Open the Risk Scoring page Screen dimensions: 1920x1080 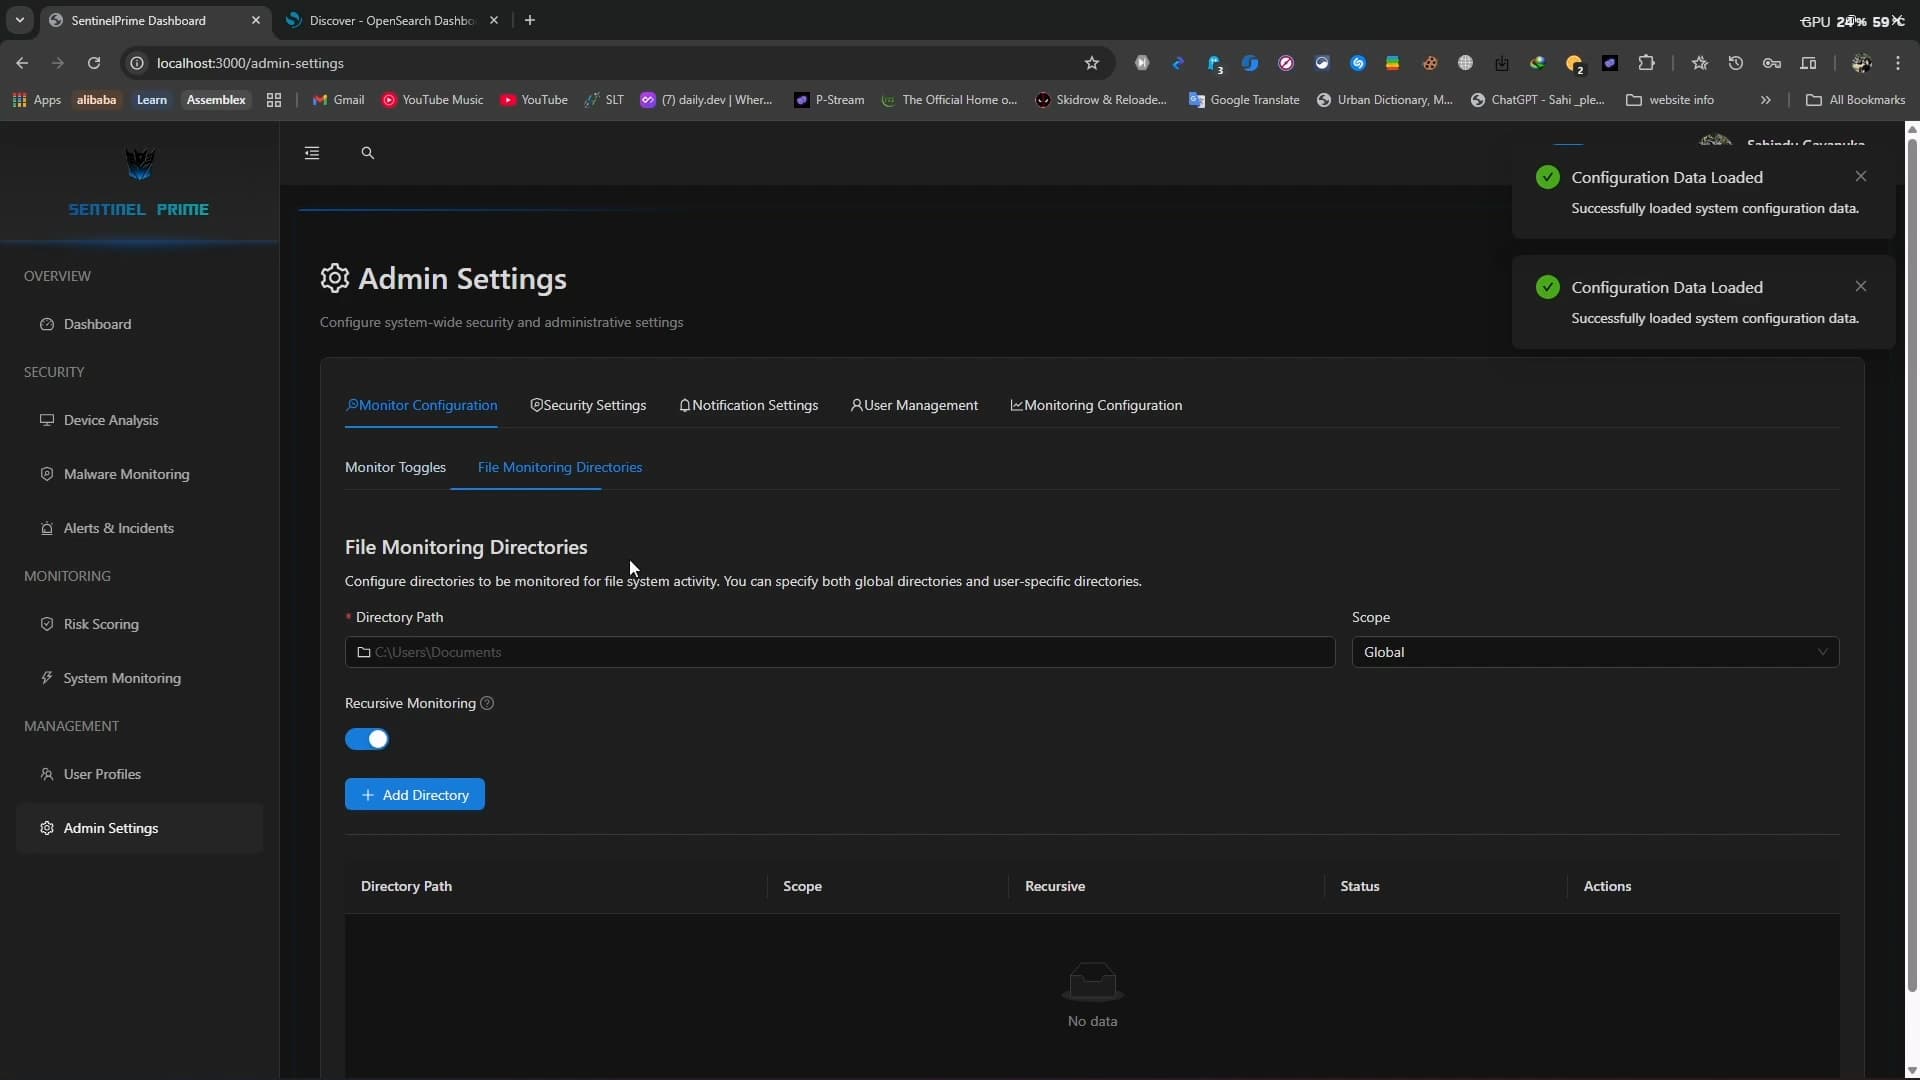[101, 624]
